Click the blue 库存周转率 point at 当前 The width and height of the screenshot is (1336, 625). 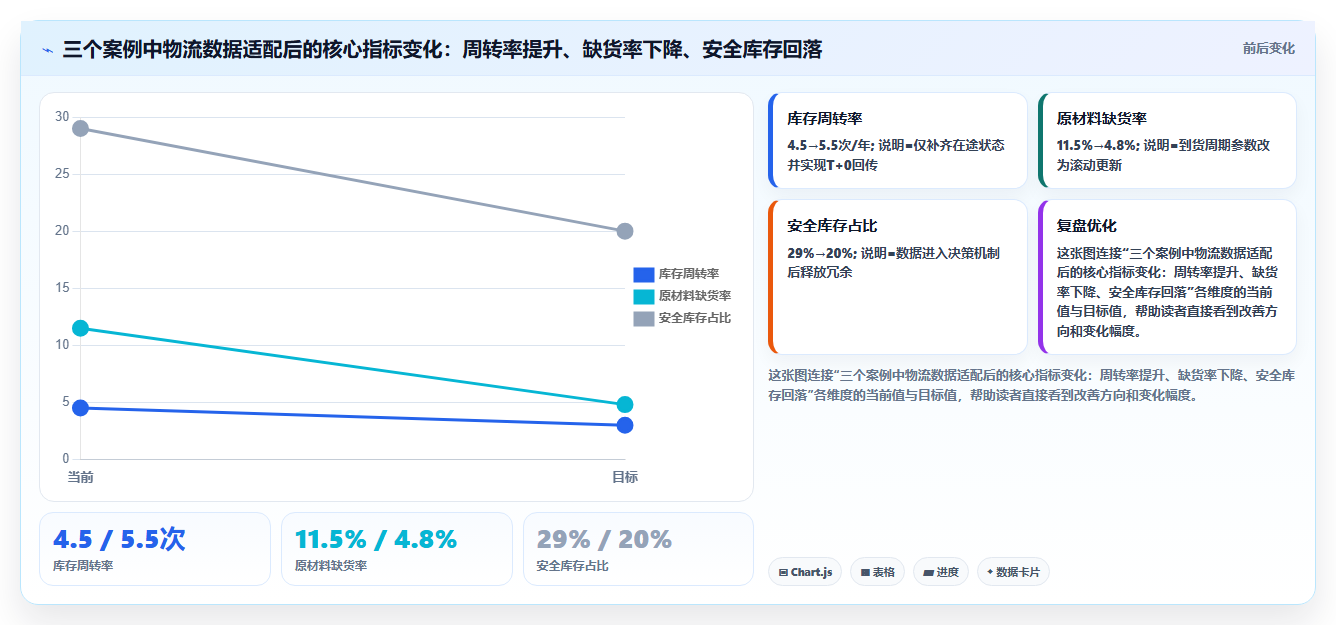81,408
